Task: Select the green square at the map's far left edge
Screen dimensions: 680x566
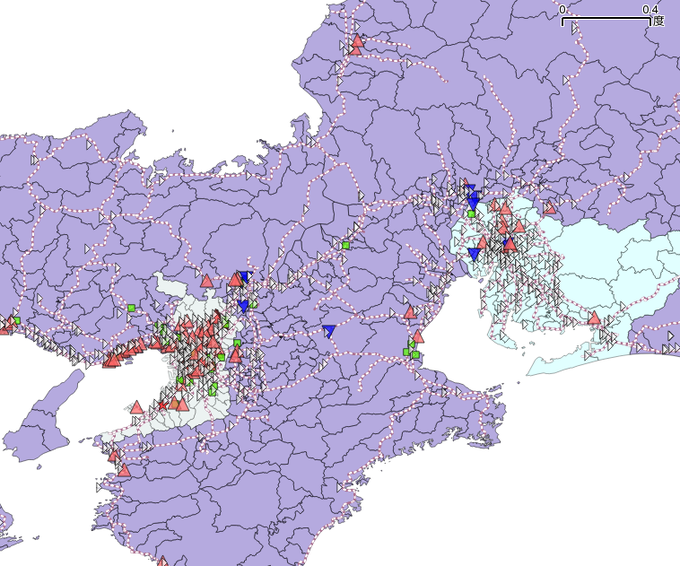Action: pos(16,321)
